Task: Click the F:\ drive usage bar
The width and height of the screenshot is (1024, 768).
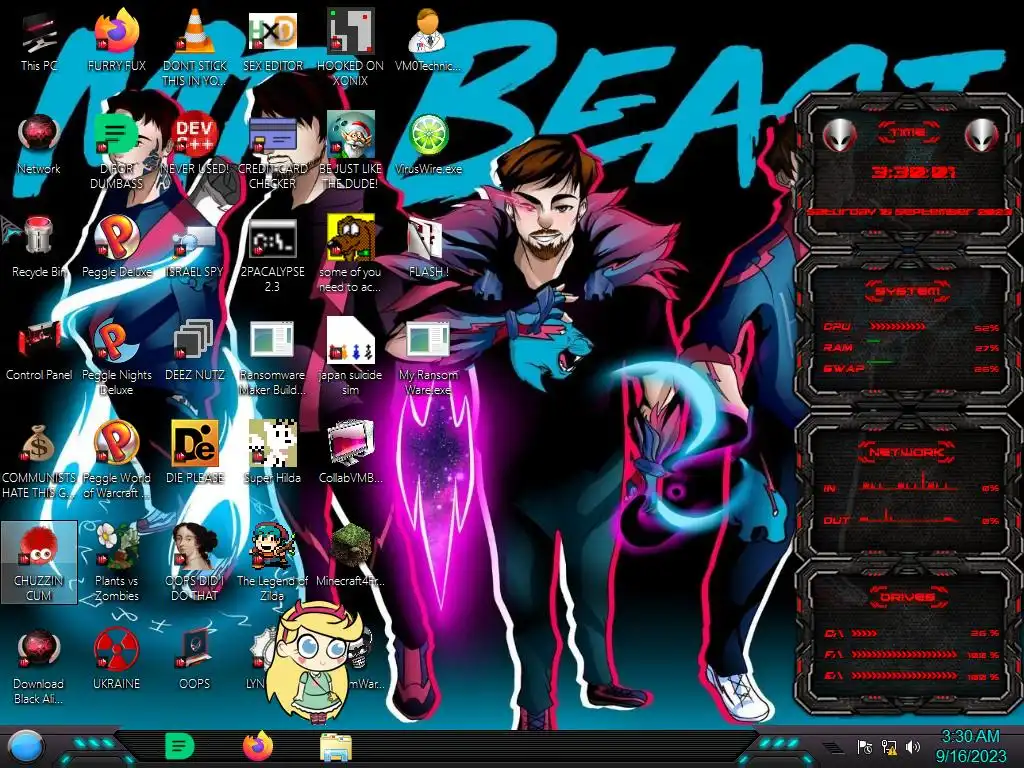Action: point(904,654)
